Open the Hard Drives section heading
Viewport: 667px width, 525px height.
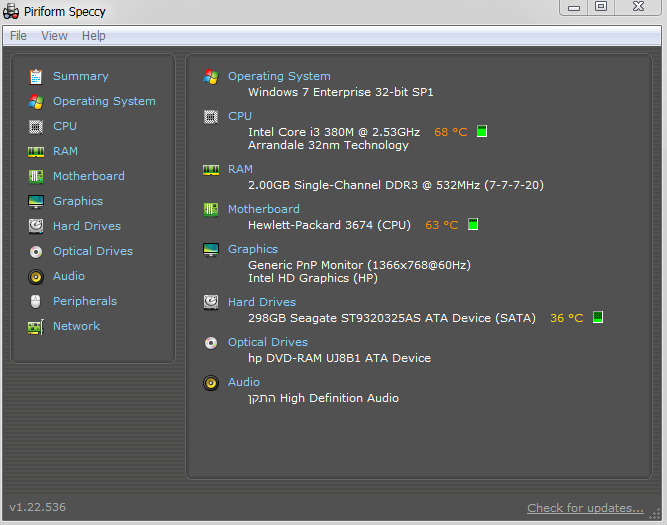point(262,302)
